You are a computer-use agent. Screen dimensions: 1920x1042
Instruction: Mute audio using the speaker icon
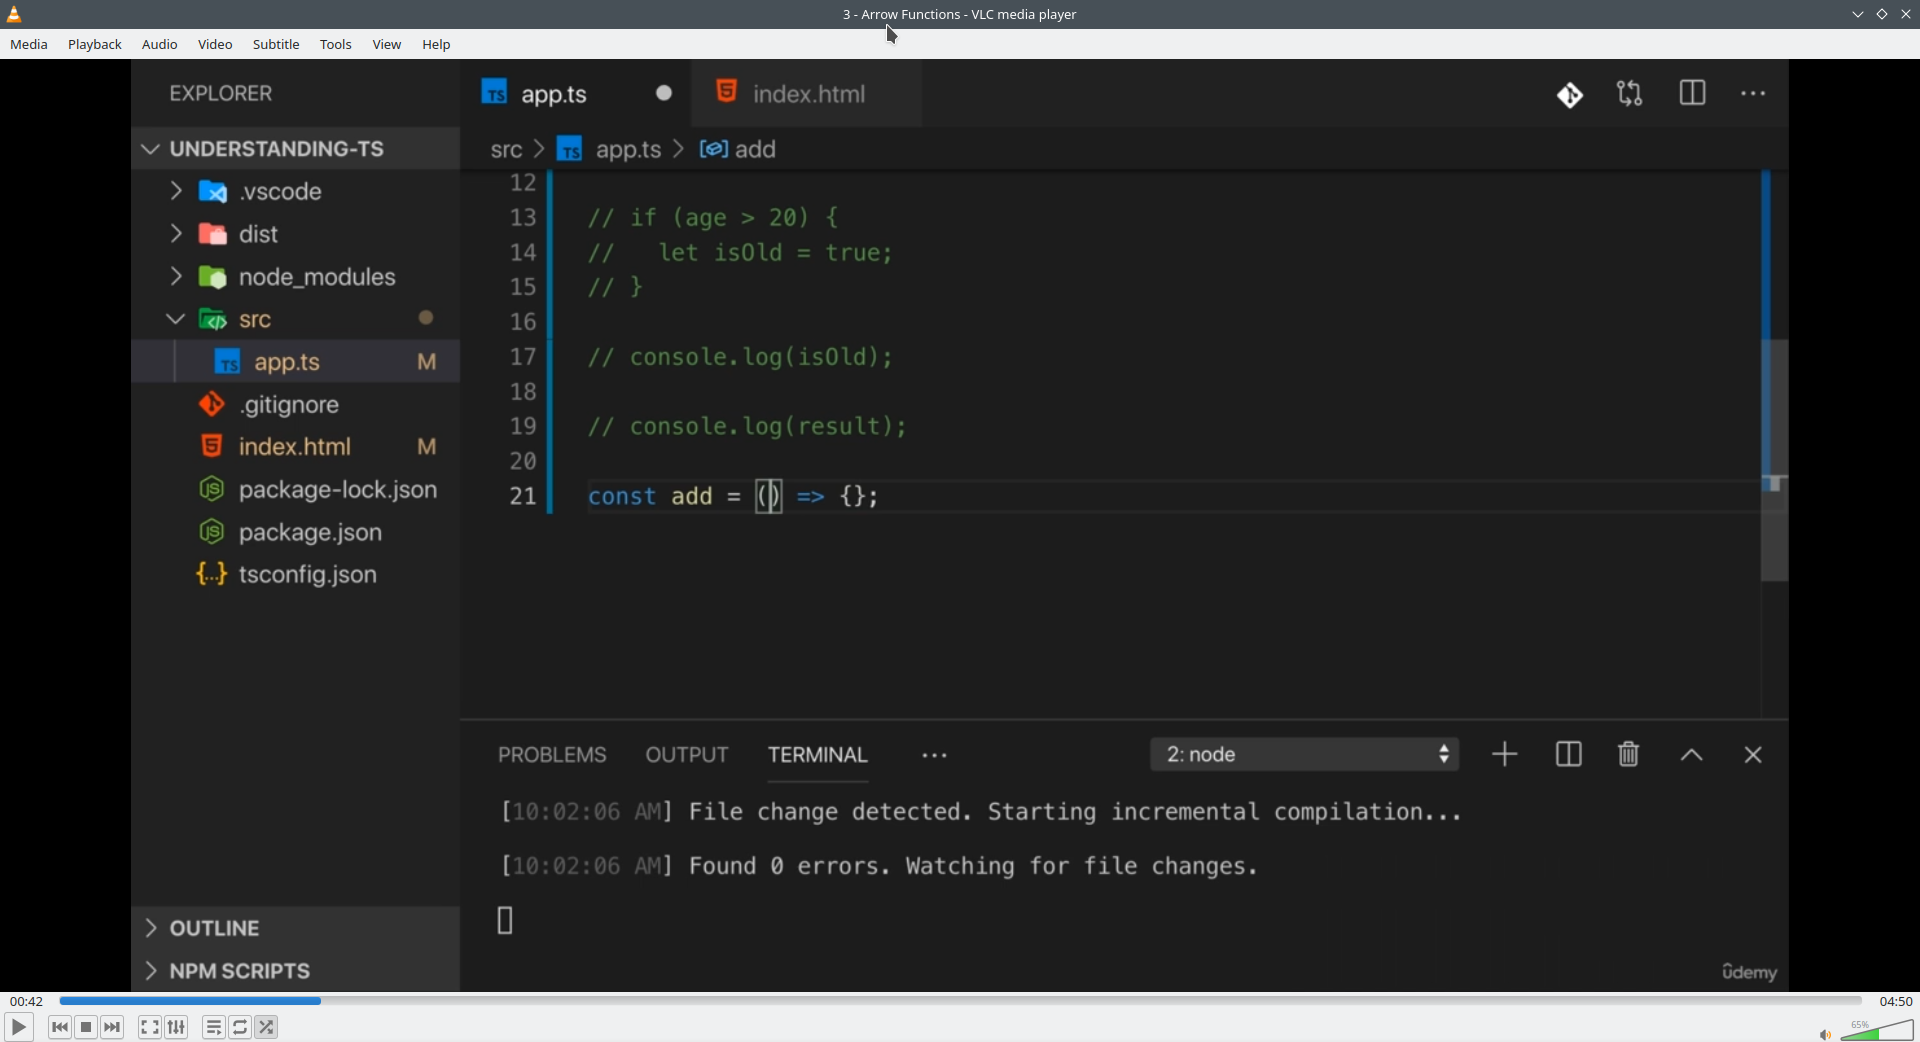(x=1825, y=1034)
